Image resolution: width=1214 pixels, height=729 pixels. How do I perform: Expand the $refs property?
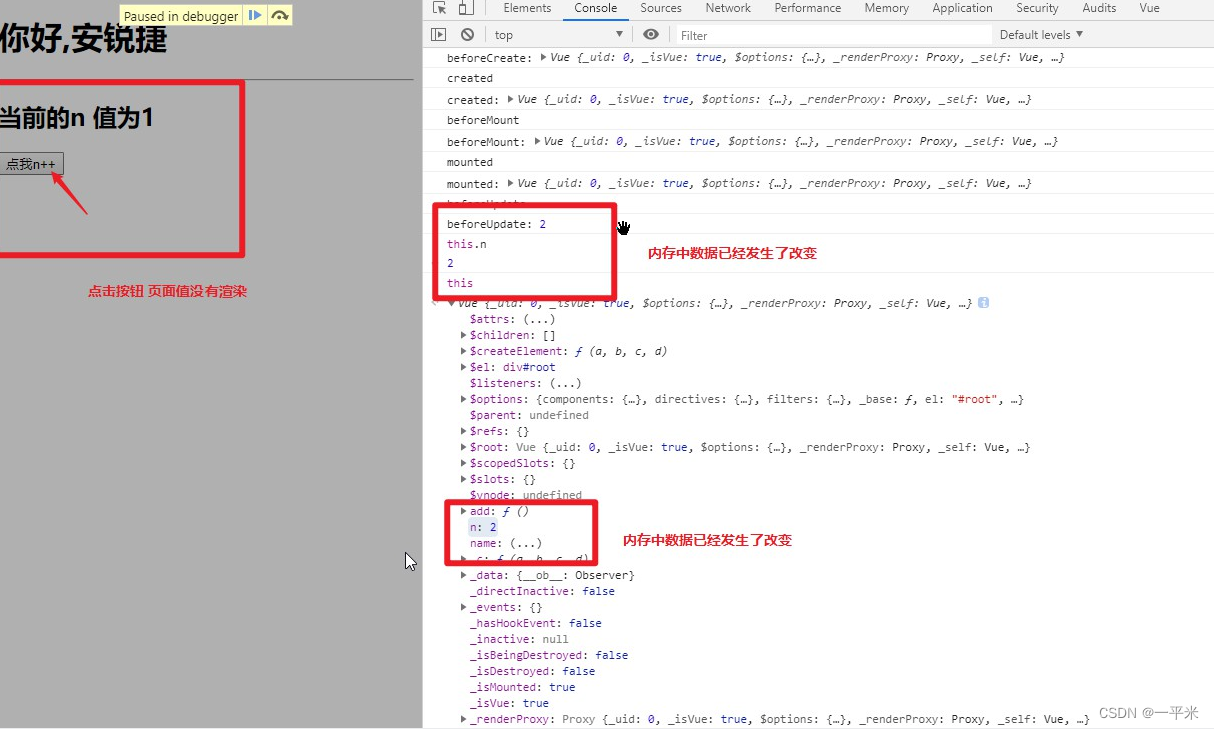point(463,431)
